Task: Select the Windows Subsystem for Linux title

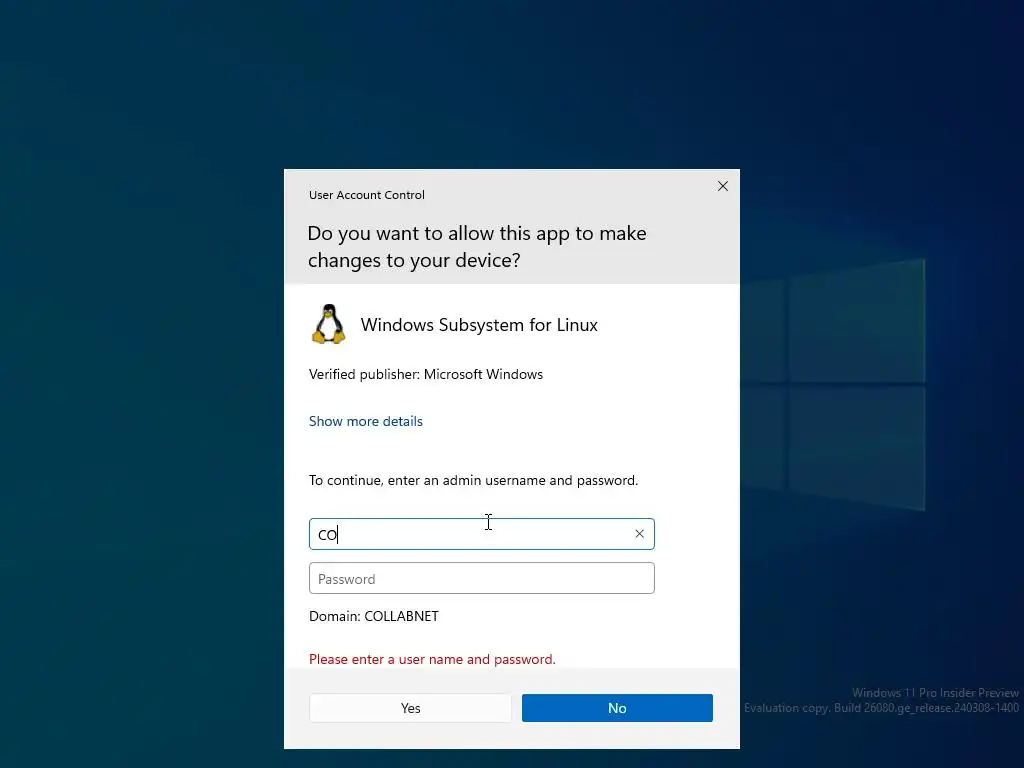Action: tap(479, 325)
